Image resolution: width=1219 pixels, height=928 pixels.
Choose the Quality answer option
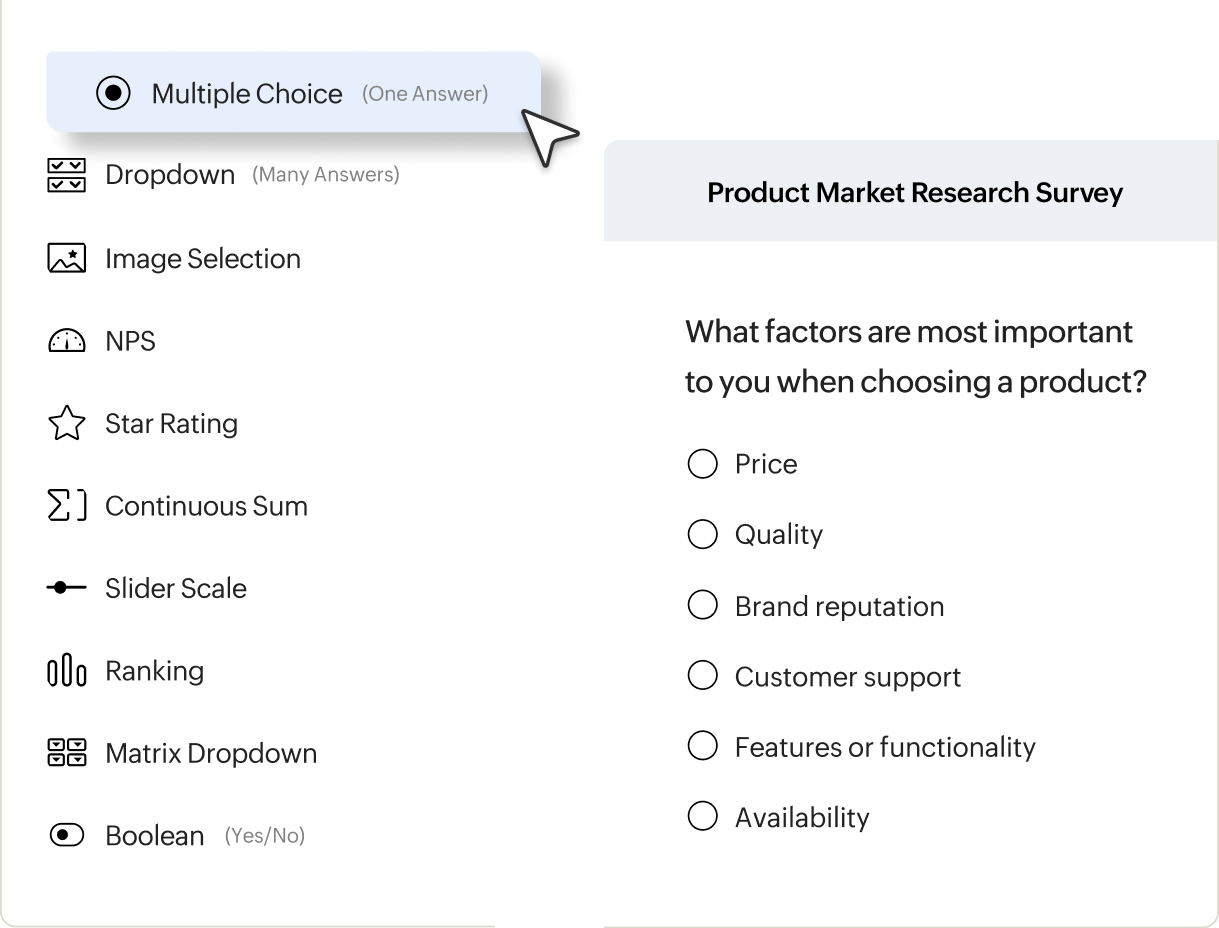(703, 534)
